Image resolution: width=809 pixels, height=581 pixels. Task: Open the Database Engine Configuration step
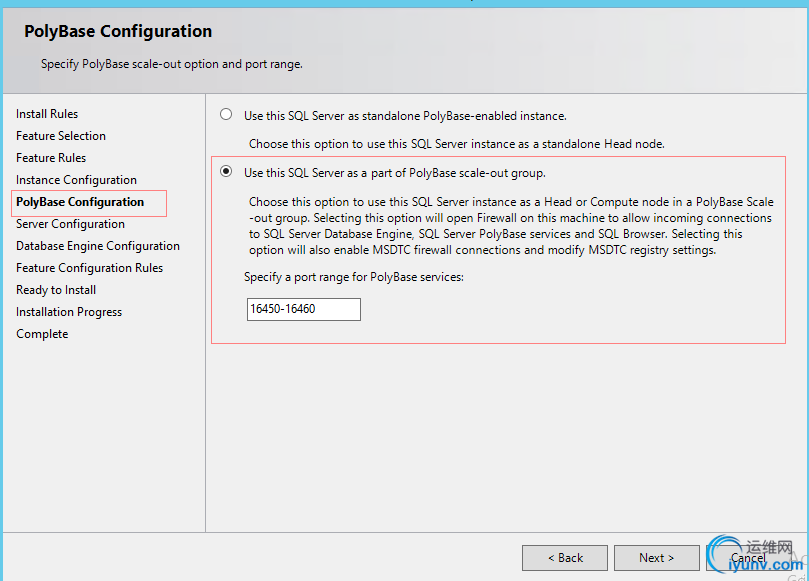98,246
